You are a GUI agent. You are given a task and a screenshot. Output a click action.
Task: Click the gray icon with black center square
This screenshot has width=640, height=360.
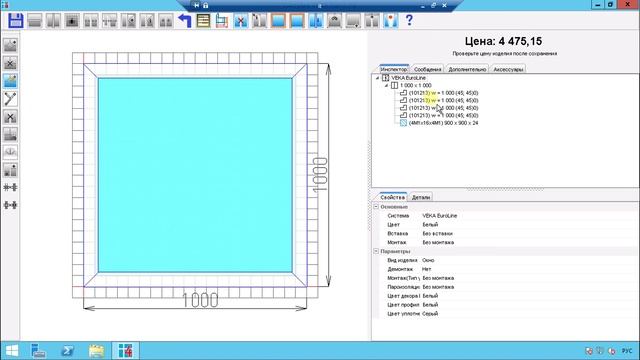(72, 20)
